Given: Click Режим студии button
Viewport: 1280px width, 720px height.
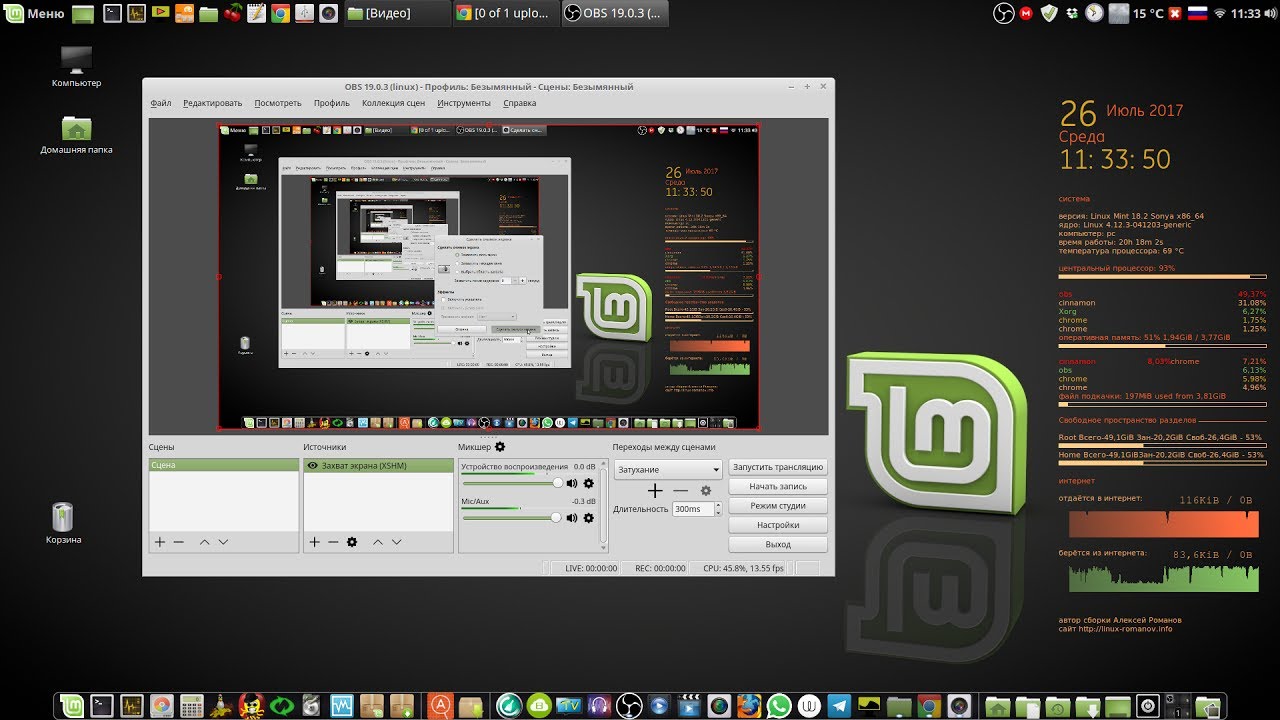Looking at the screenshot, I should point(778,506).
